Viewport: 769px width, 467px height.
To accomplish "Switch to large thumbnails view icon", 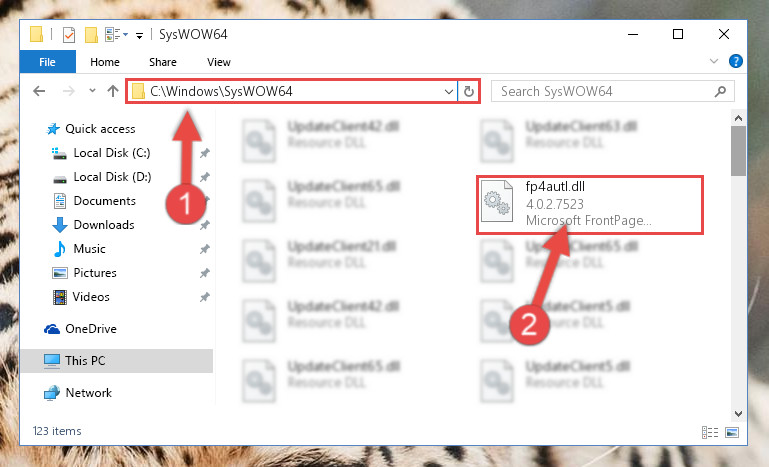I will coord(732,432).
